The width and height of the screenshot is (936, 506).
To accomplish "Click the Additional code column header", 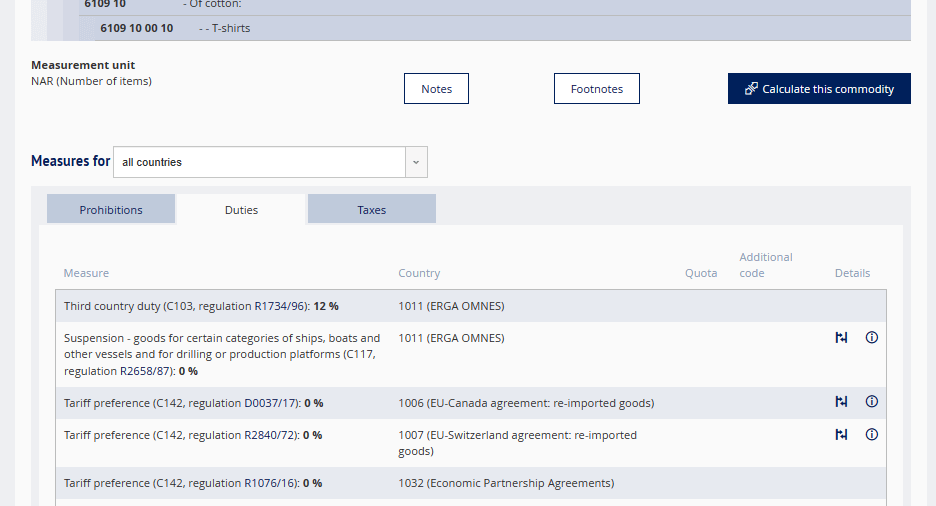I will (766, 265).
